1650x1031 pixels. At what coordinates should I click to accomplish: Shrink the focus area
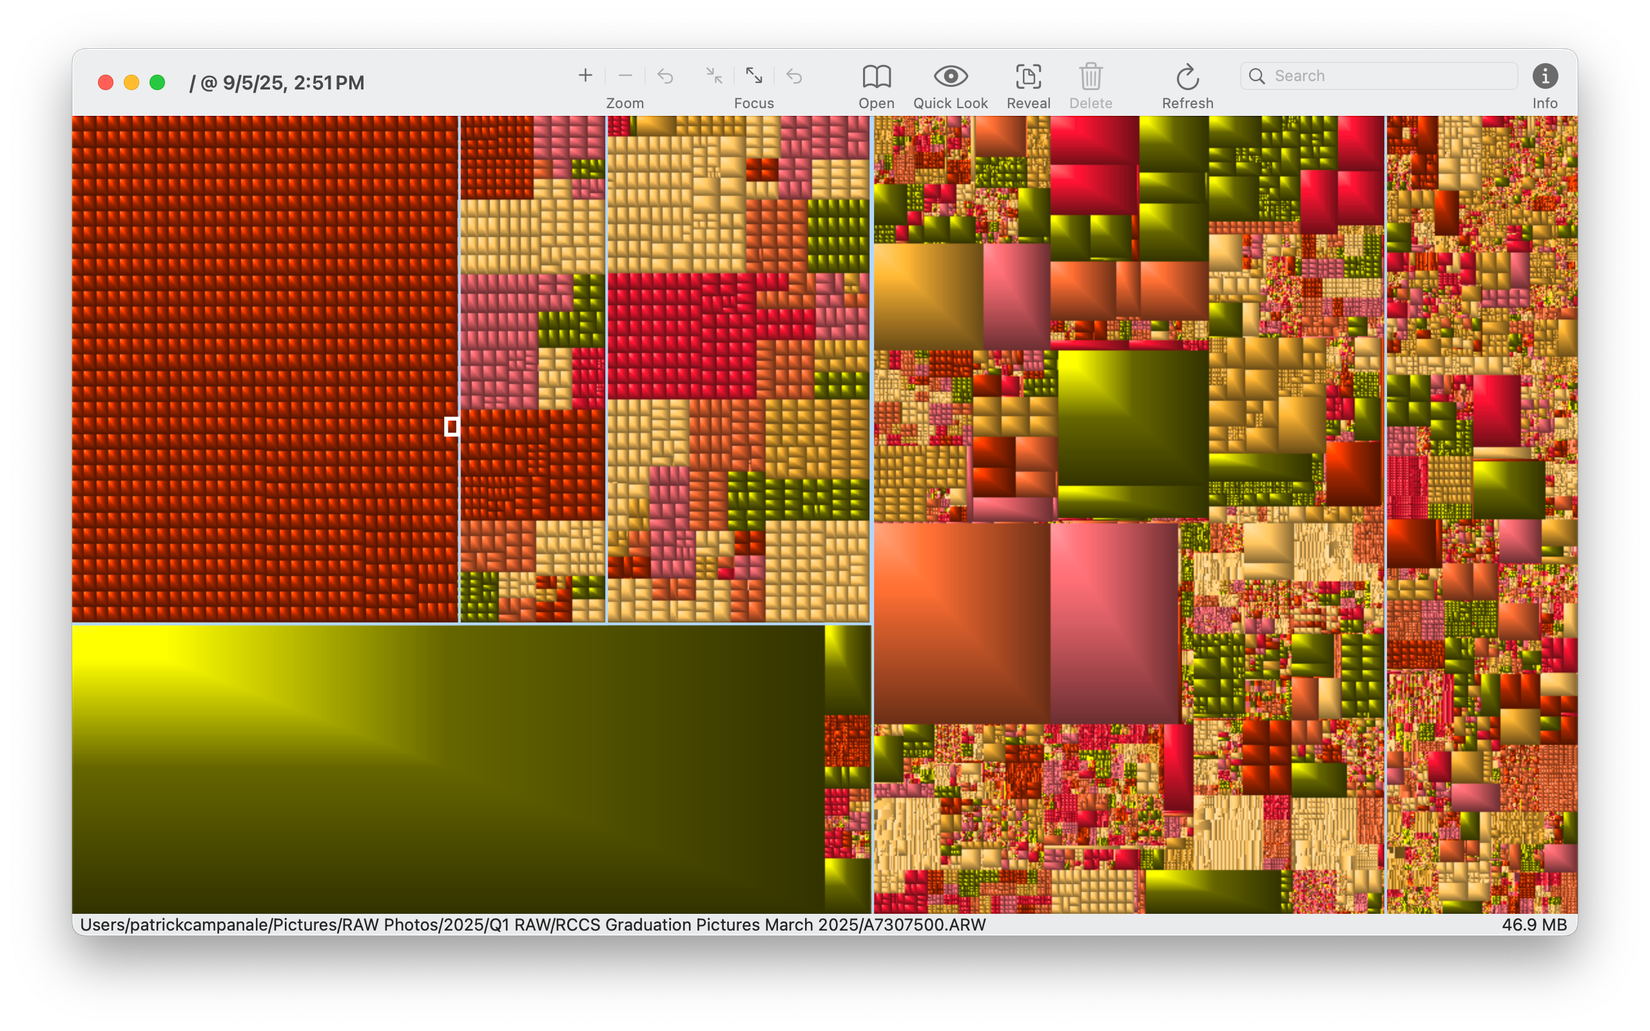pyautogui.click(x=713, y=75)
